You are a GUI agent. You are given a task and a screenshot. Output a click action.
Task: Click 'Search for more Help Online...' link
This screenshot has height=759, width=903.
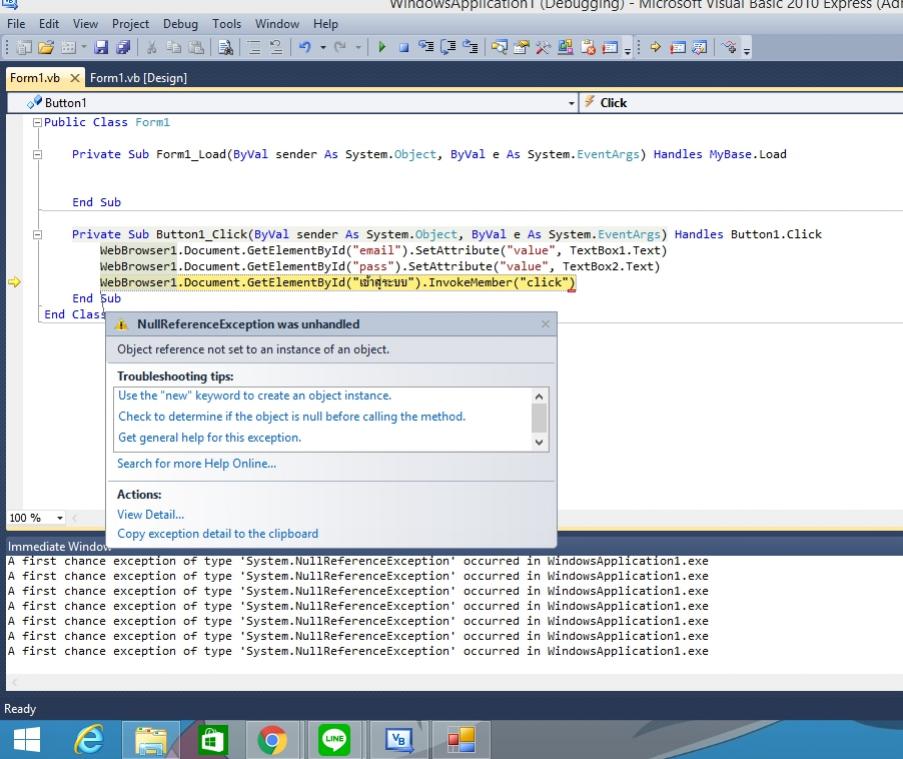pyautogui.click(x=196, y=464)
